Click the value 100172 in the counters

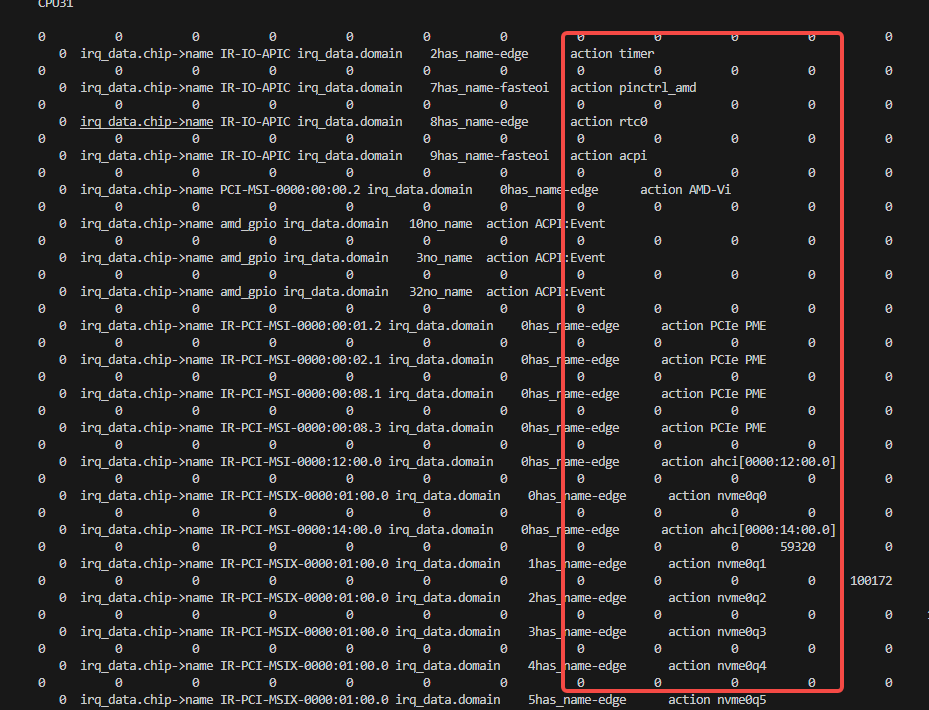coord(871,581)
